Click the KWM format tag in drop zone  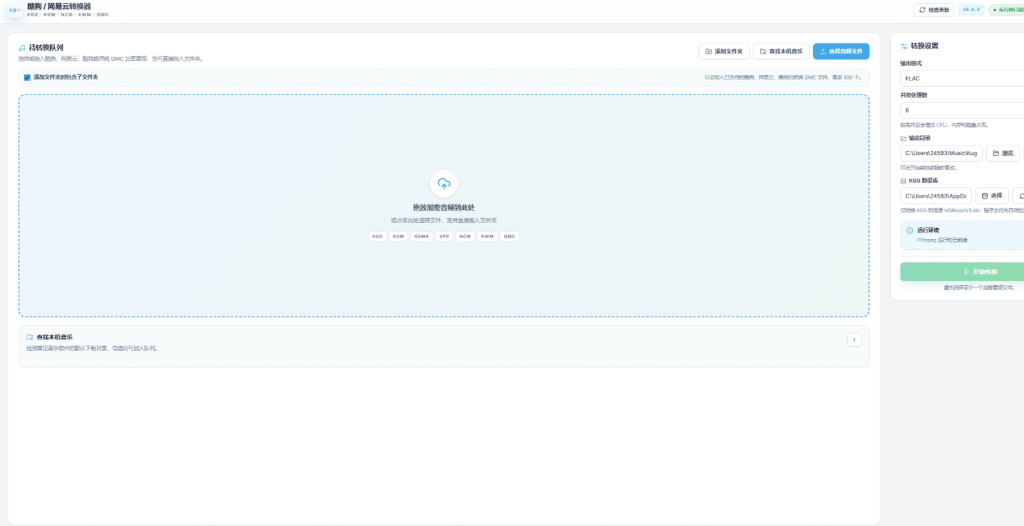[x=487, y=237]
